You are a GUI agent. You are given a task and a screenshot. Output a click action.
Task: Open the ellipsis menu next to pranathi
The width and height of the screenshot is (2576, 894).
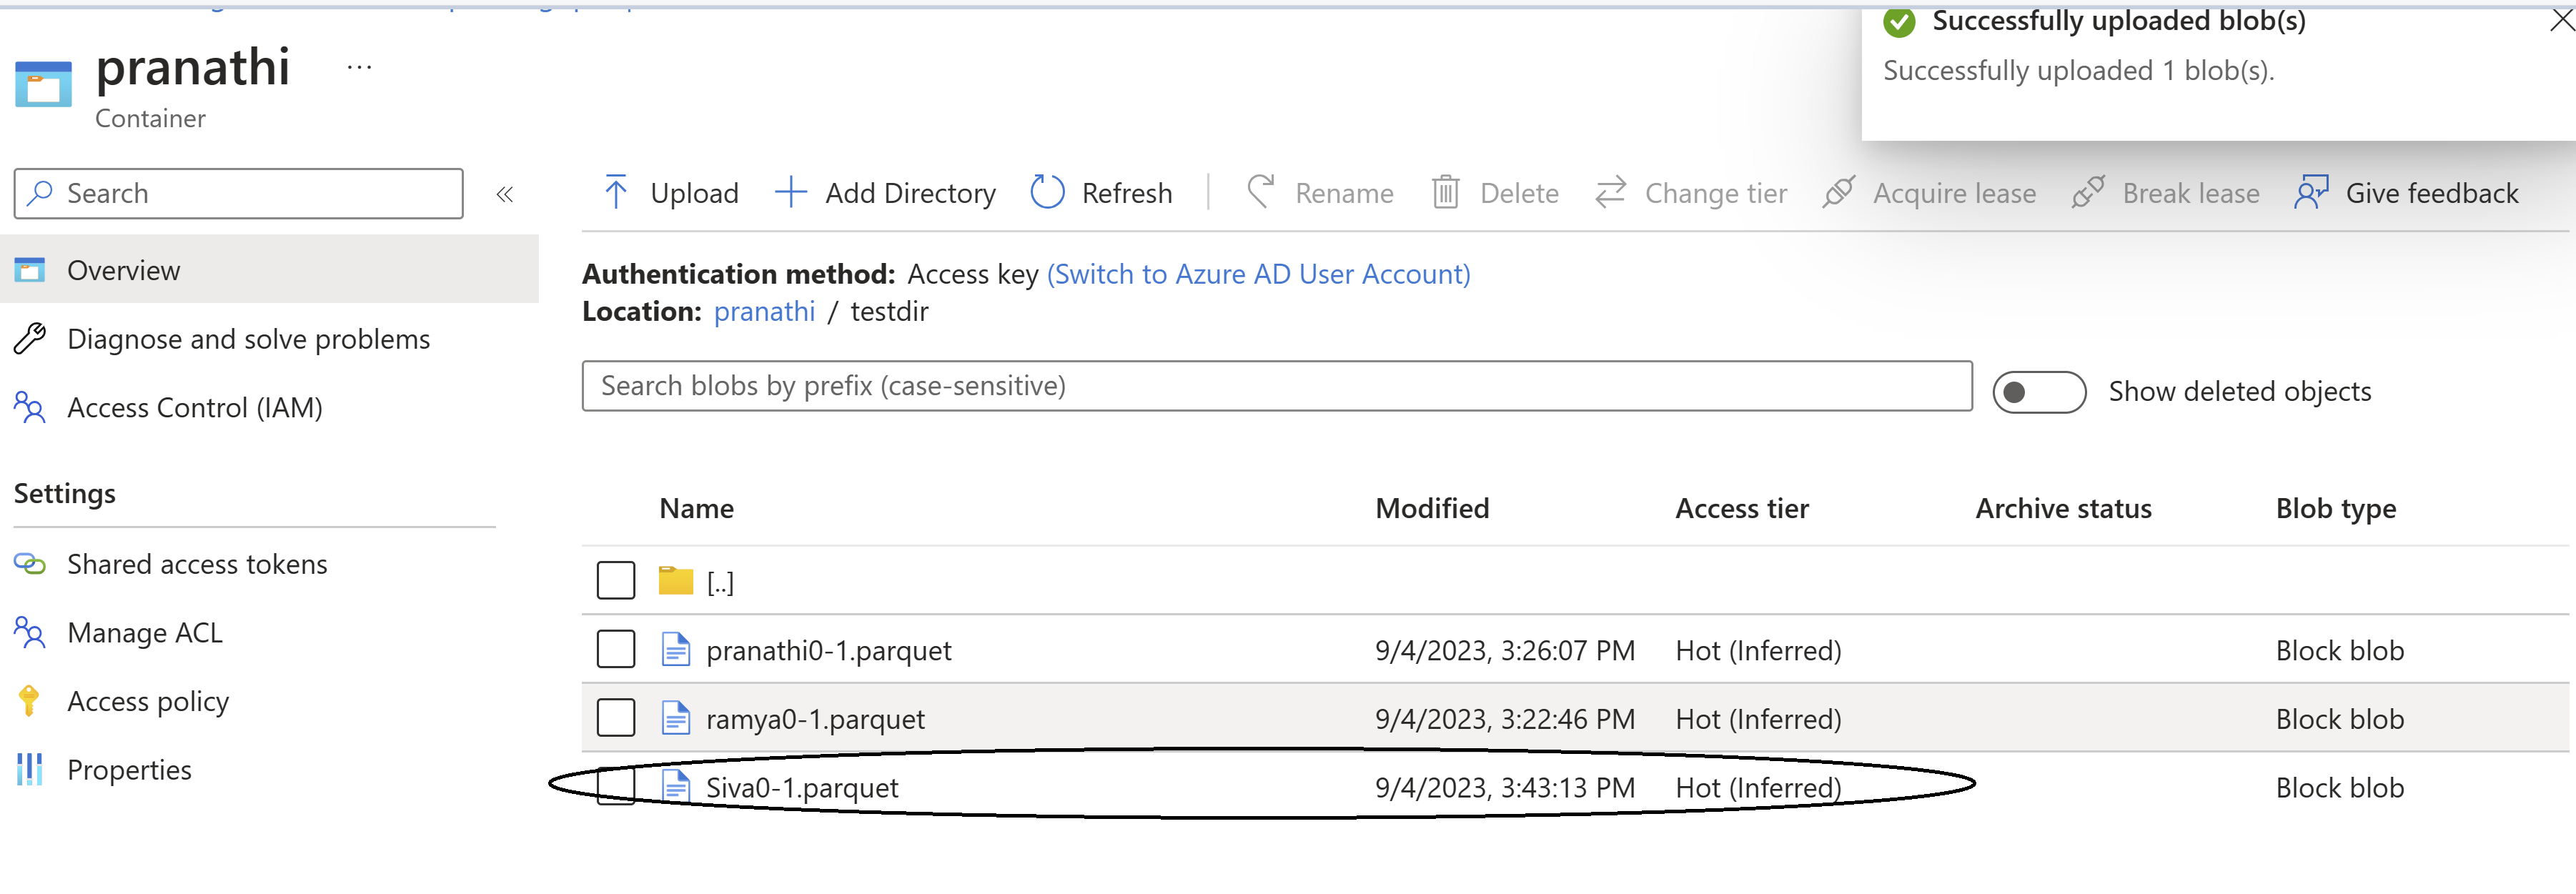click(359, 68)
